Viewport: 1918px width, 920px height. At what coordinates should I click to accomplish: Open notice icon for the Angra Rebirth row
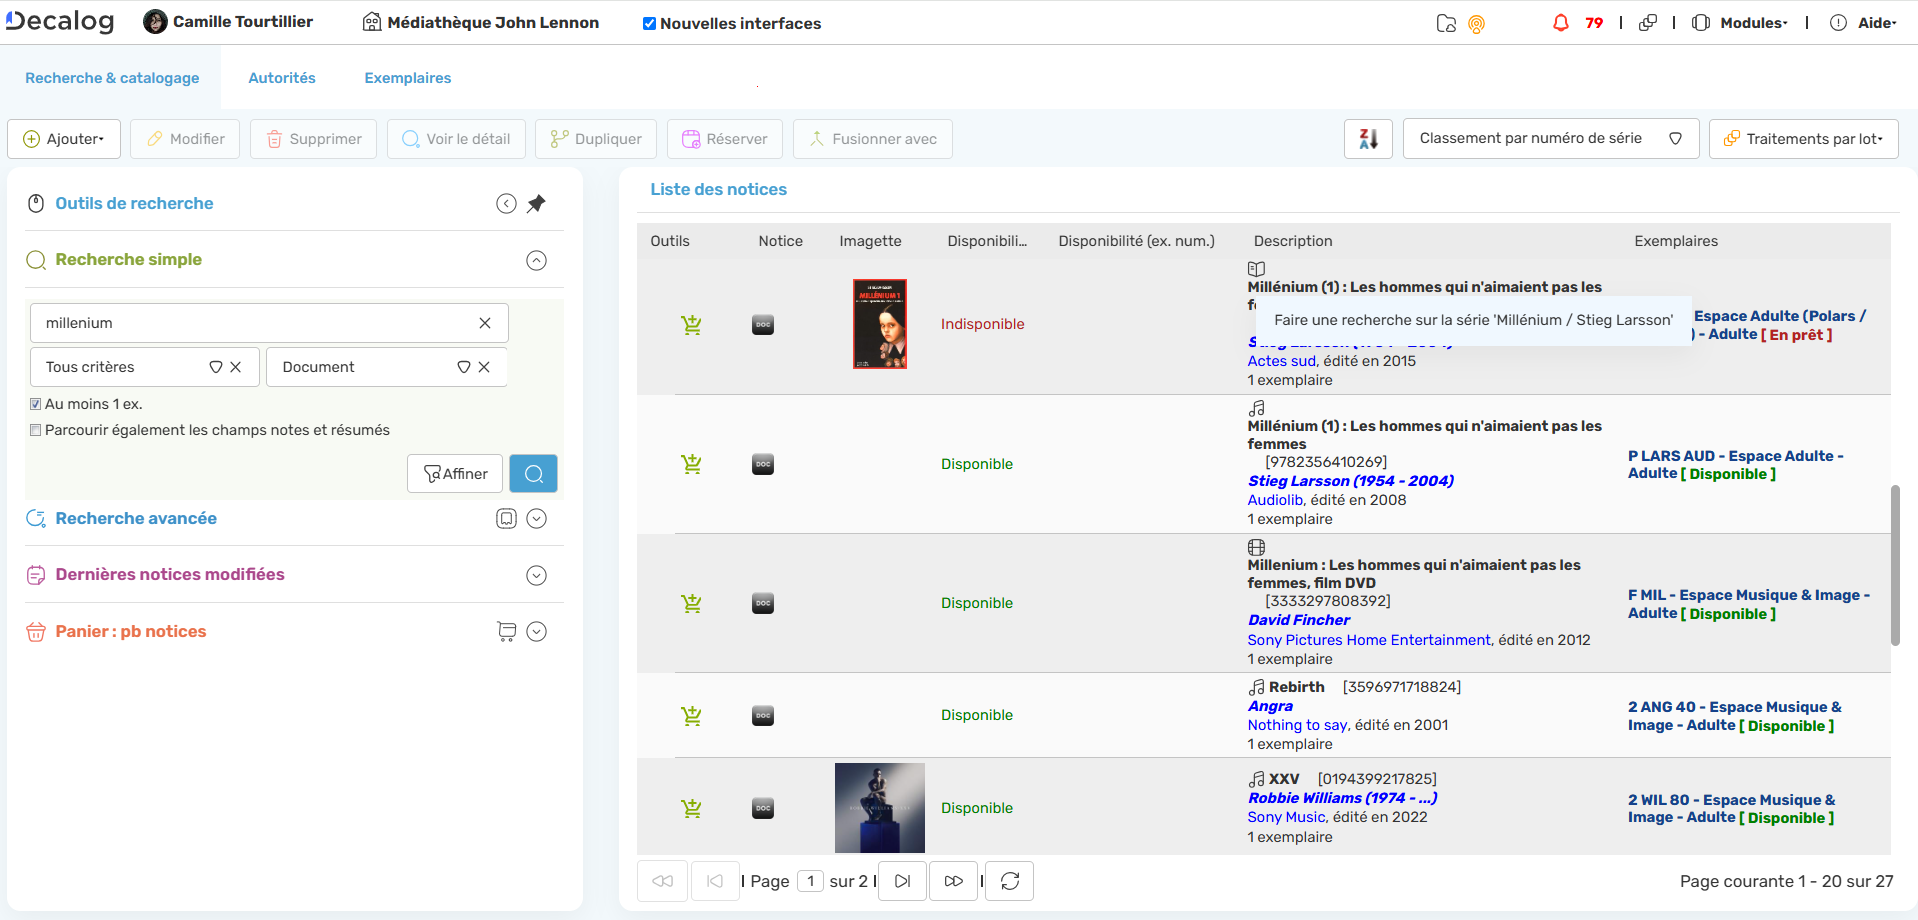(763, 716)
